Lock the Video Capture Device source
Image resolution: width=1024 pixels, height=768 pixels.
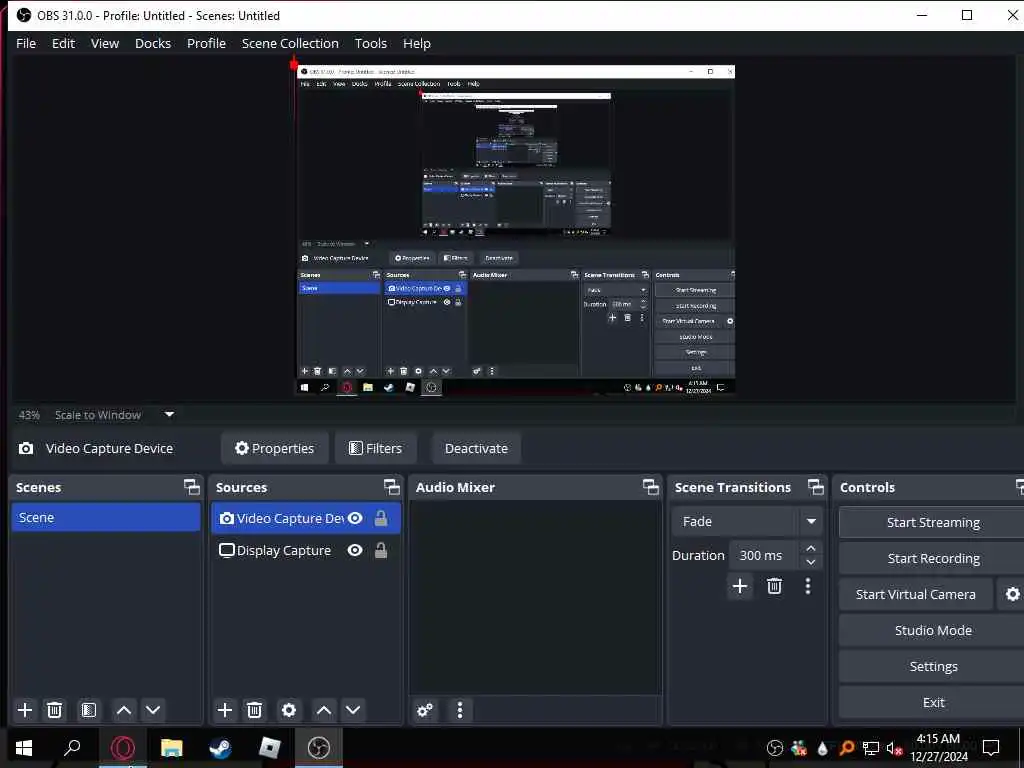tap(381, 518)
